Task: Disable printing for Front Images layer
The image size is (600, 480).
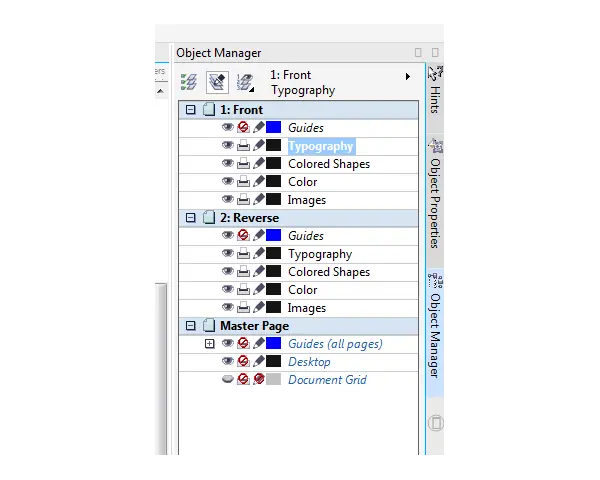Action: [x=243, y=199]
